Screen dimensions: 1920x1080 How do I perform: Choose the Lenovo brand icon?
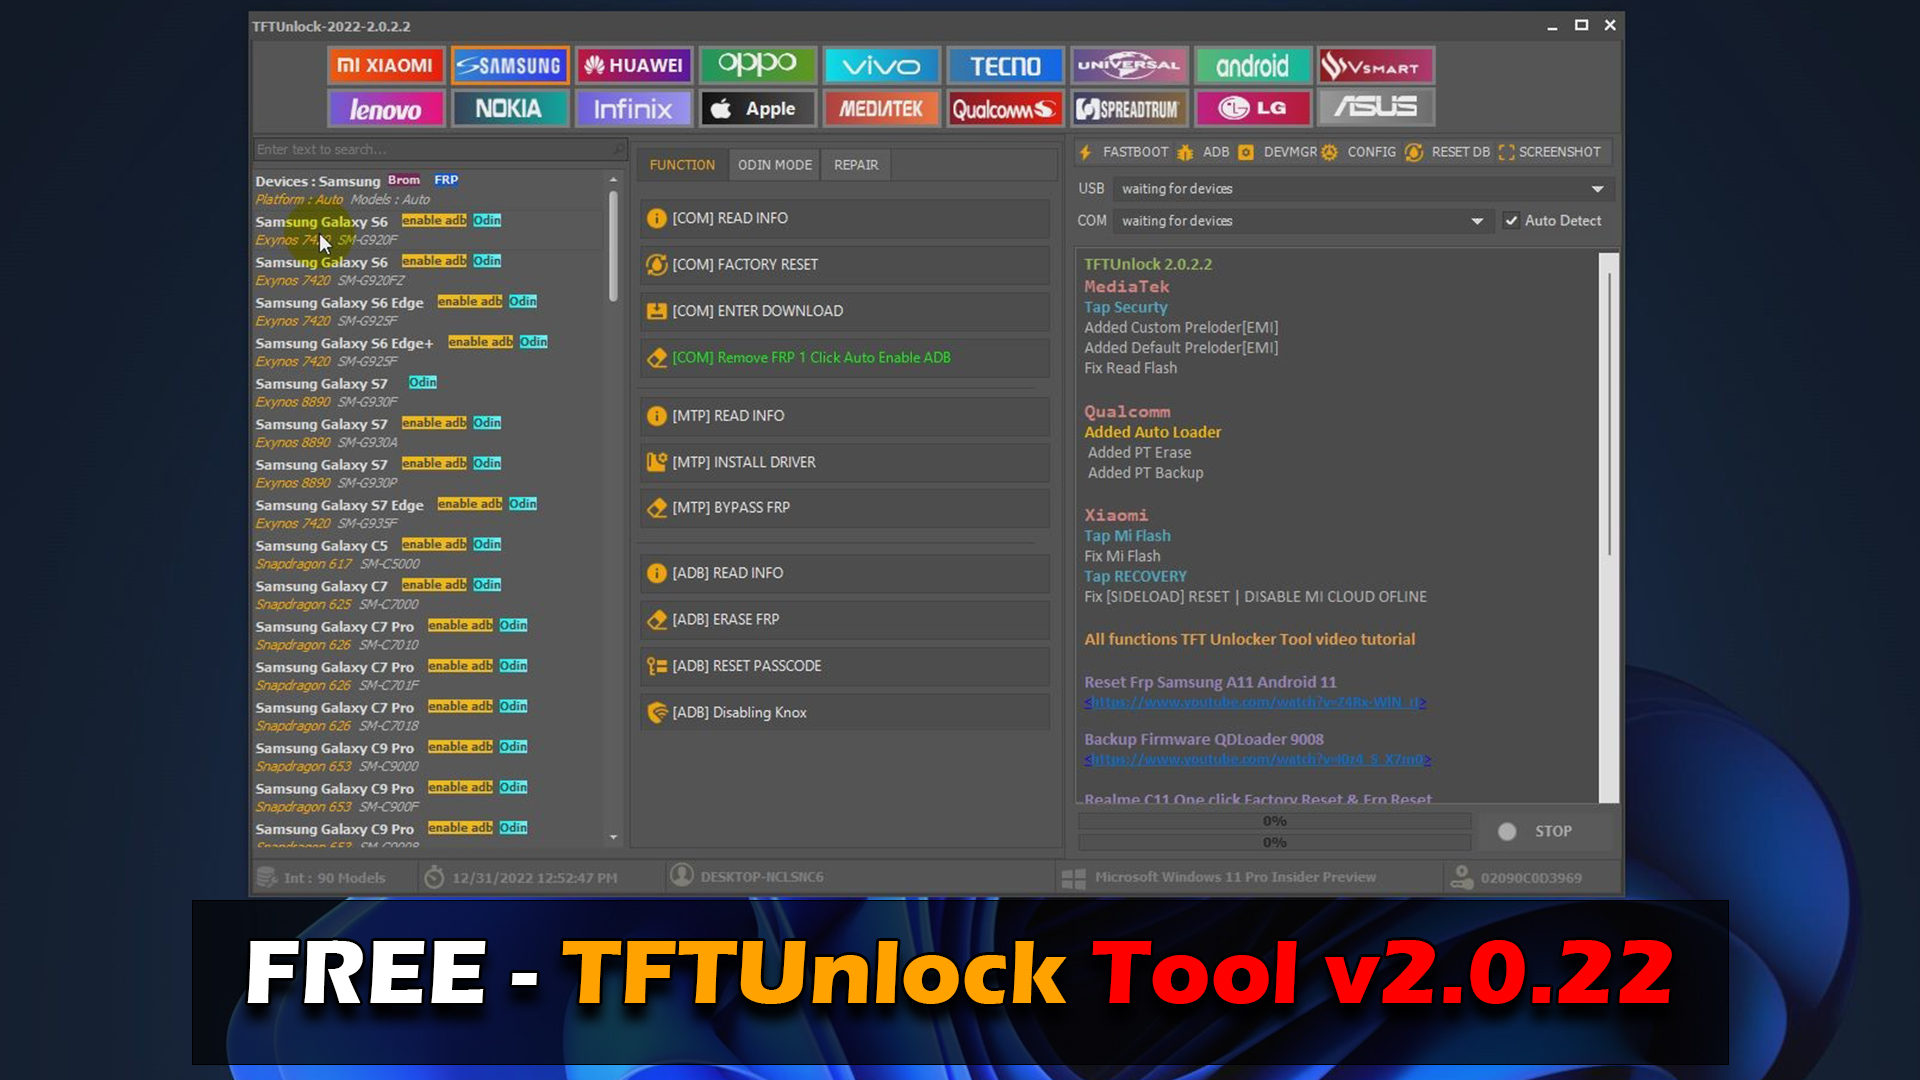coord(385,108)
